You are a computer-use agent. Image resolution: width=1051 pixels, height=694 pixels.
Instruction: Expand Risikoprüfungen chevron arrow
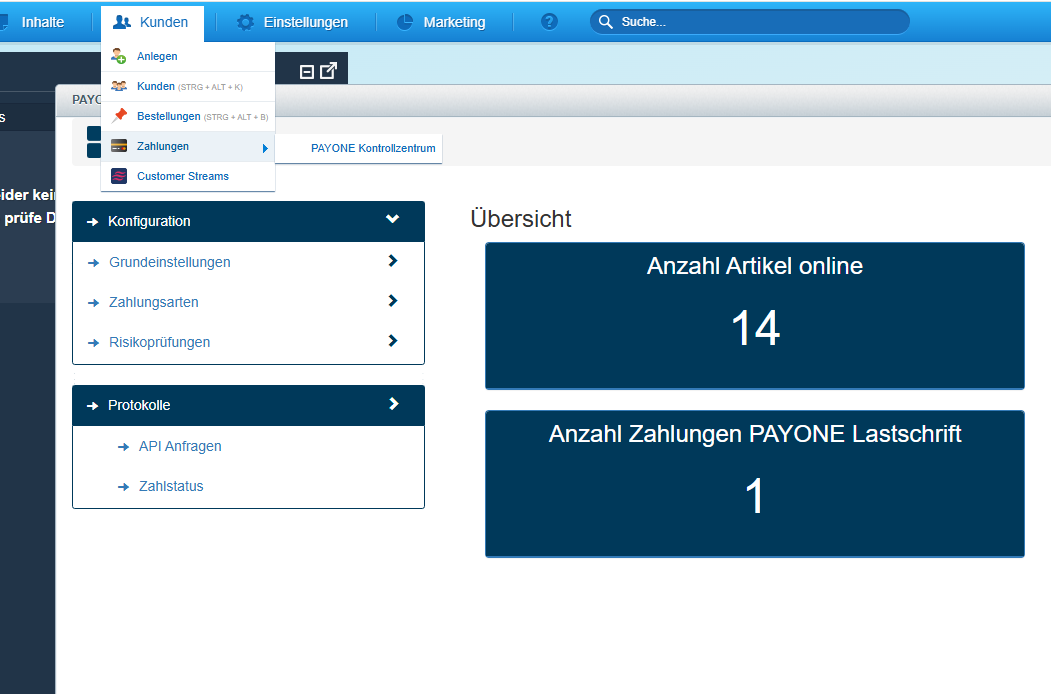click(393, 341)
